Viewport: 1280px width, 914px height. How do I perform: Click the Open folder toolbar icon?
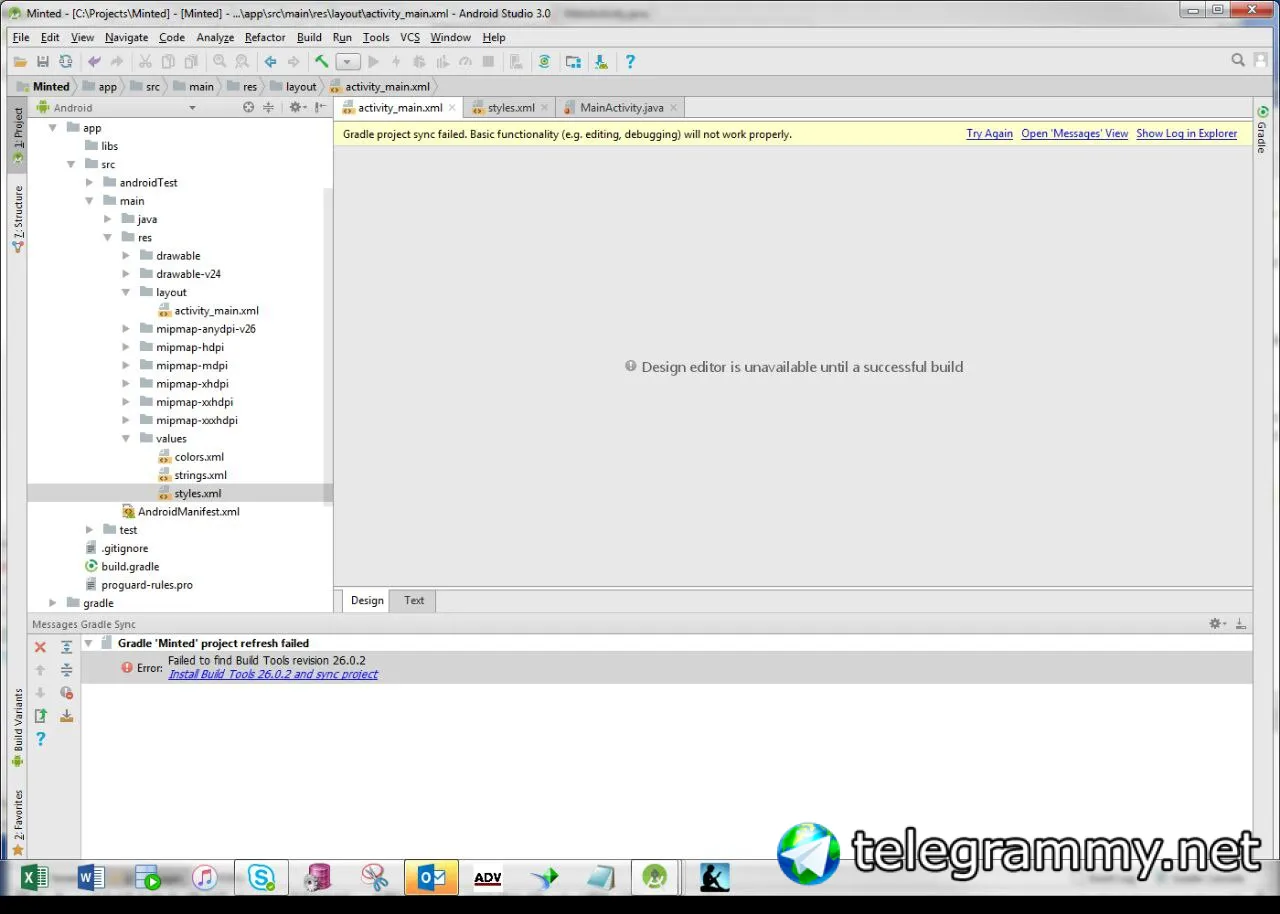click(20, 62)
